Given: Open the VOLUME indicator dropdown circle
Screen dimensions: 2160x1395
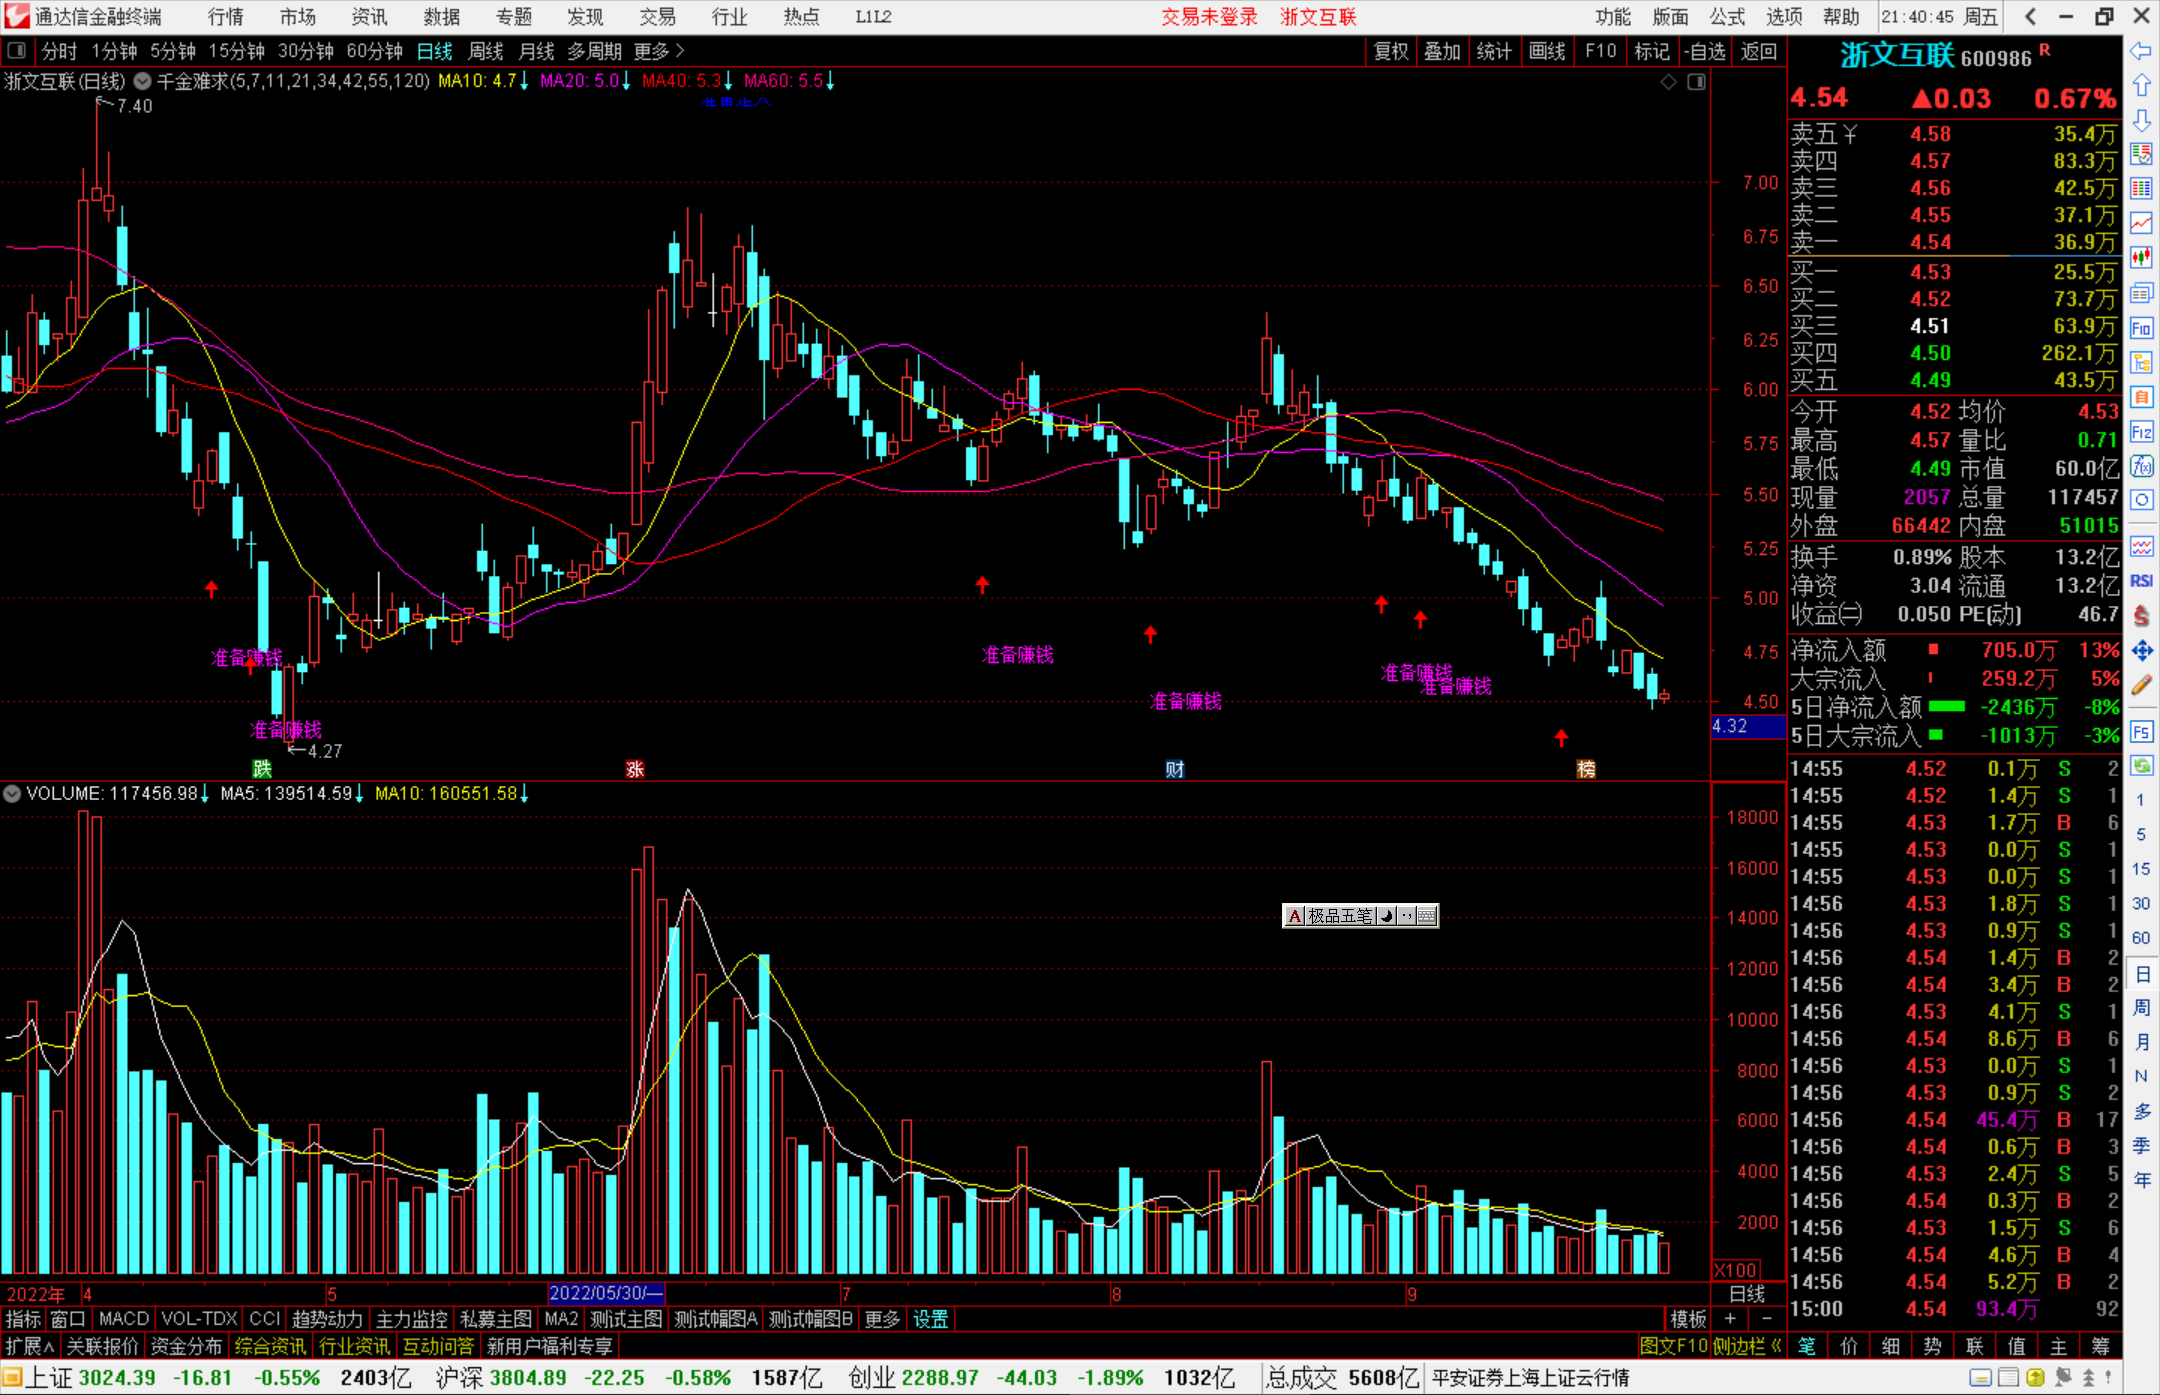Looking at the screenshot, I should click(12, 794).
